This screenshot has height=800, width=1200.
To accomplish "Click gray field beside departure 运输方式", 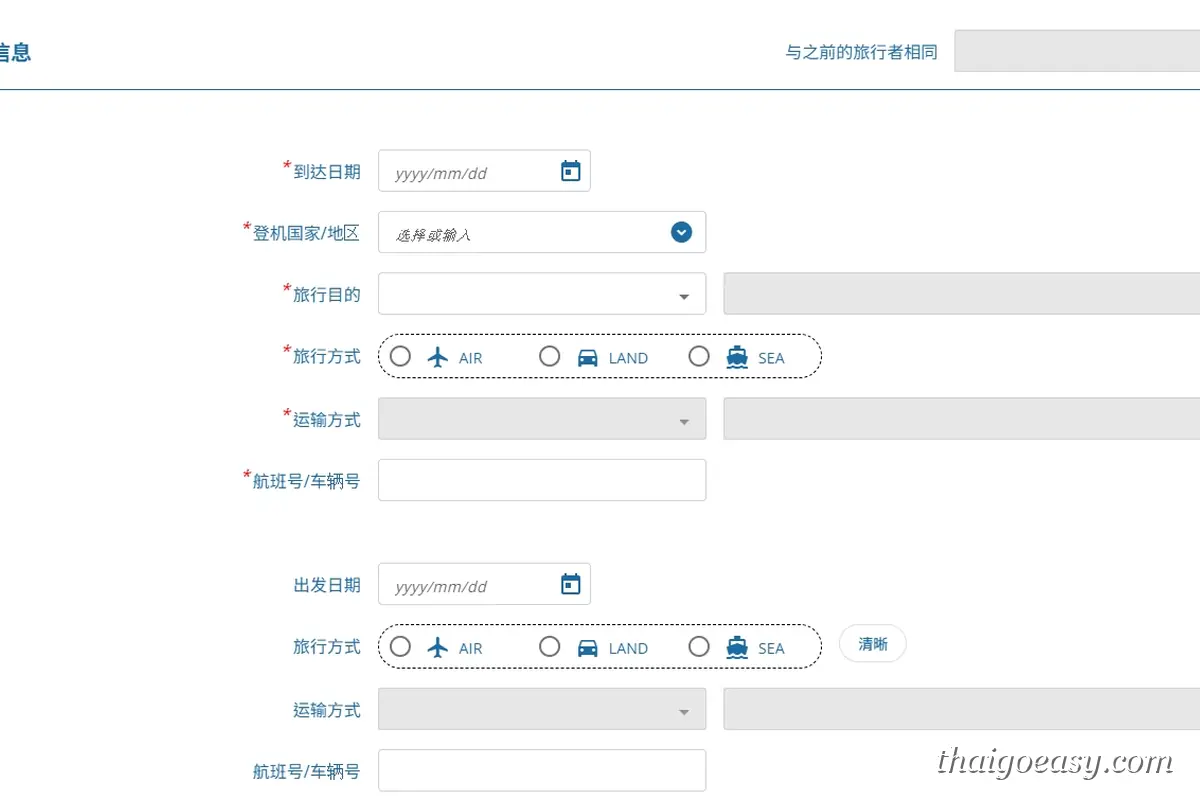I will (x=962, y=709).
